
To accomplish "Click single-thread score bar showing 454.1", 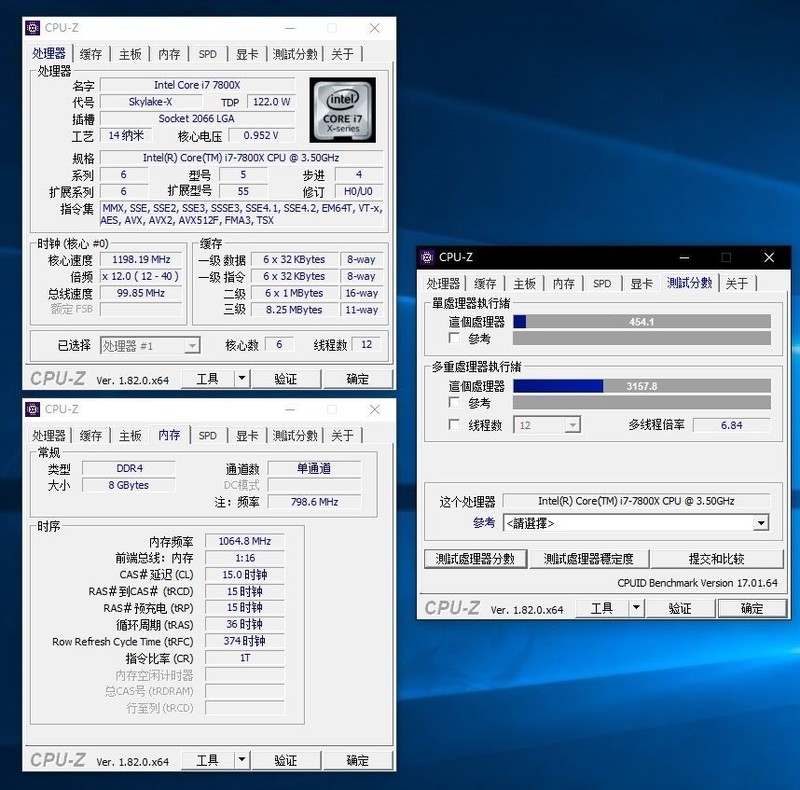I will coord(642,322).
